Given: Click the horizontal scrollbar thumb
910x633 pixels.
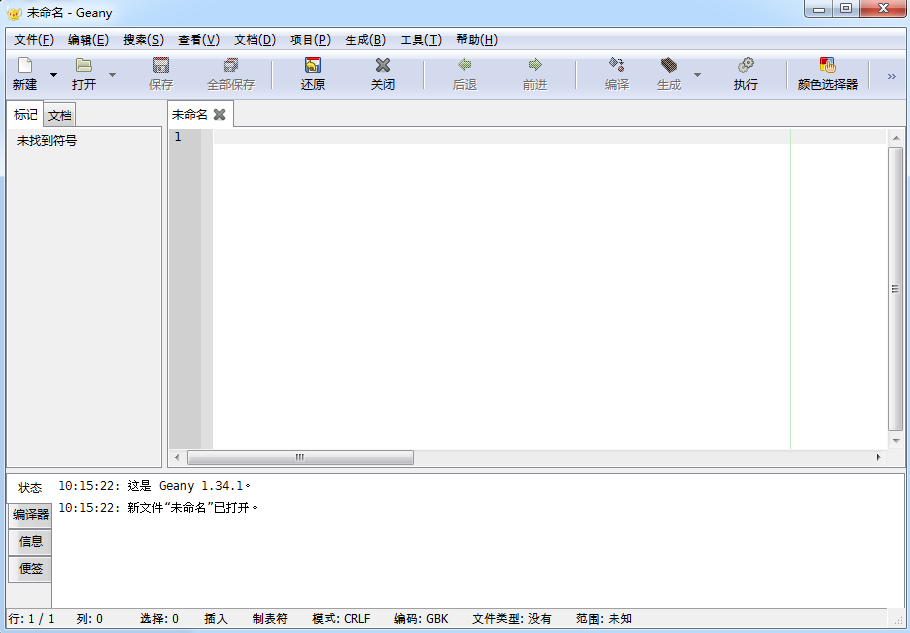Looking at the screenshot, I should point(300,457).
